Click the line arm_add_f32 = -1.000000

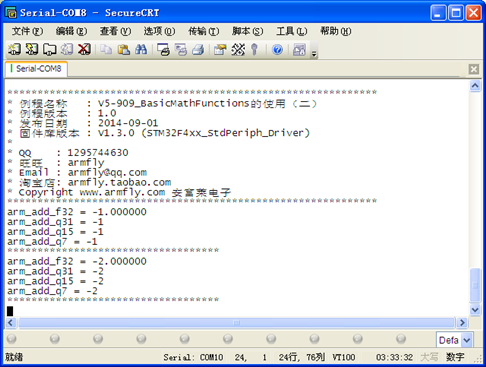tap(77, 212)
